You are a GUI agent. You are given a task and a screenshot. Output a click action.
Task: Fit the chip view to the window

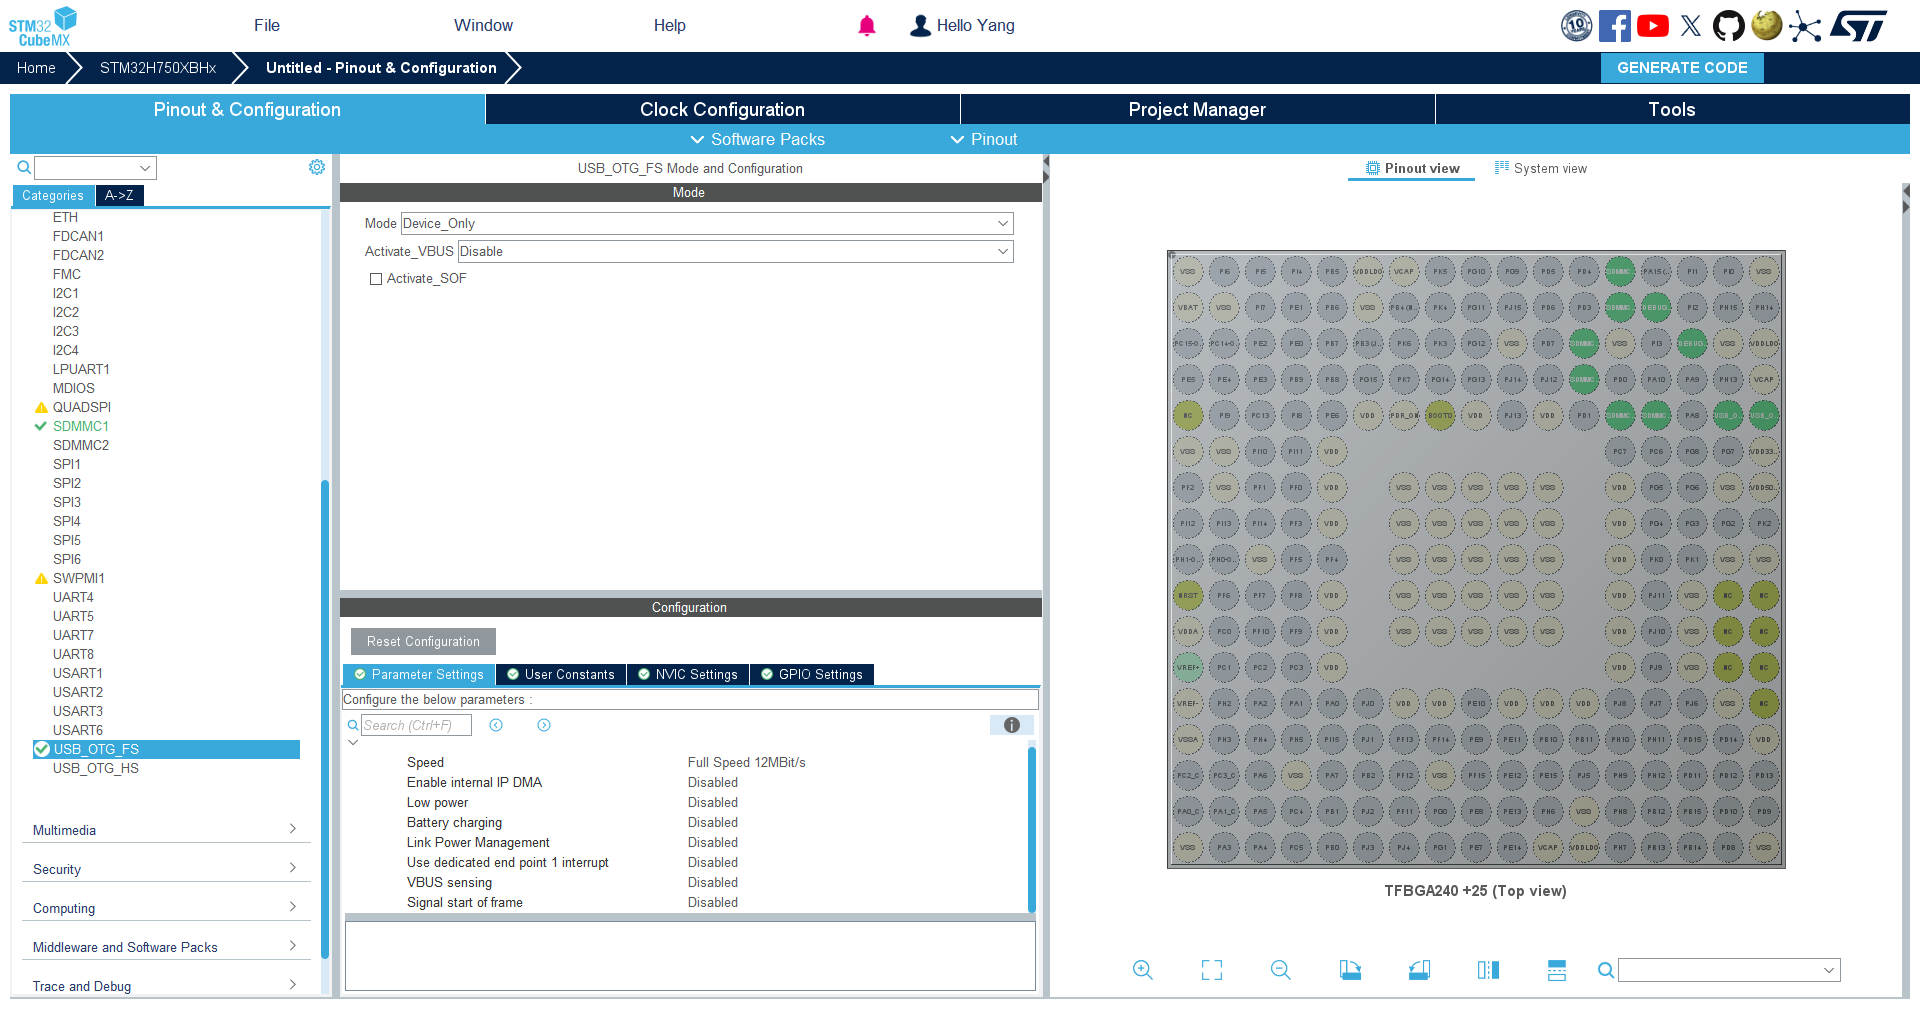coord(1212,969)
